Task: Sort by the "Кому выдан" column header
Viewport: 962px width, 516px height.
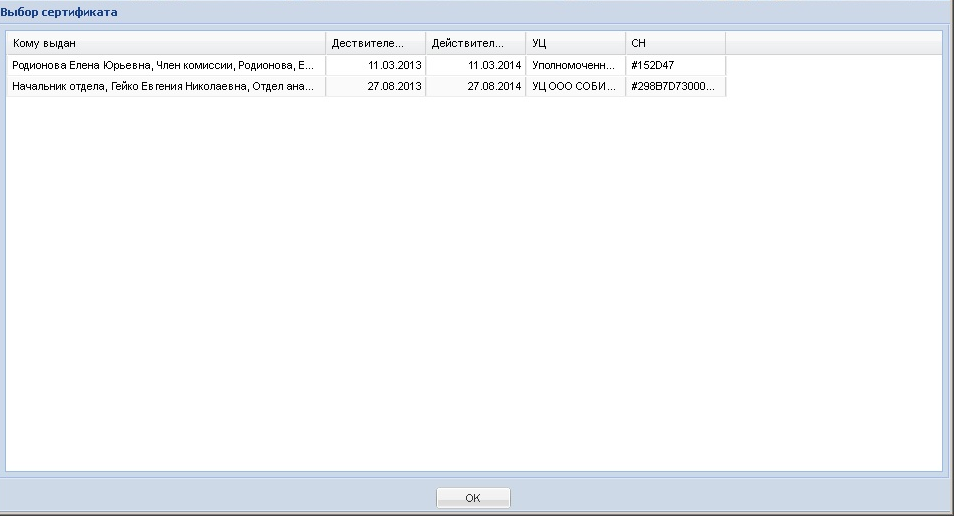Action: click(x=165, y=43)
